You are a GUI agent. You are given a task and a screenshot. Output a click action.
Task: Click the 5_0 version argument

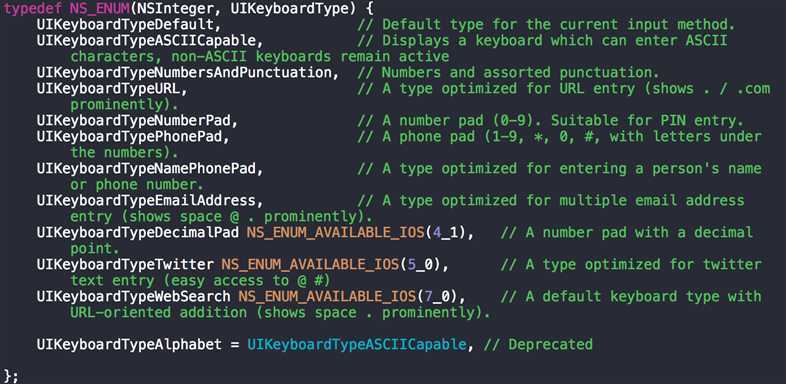coord(420,264)
